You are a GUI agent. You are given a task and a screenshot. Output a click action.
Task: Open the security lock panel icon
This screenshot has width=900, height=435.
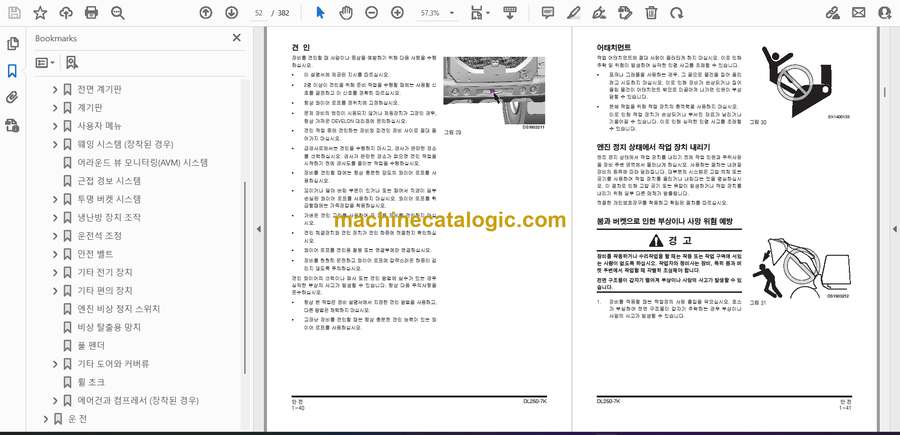[12, 125]
